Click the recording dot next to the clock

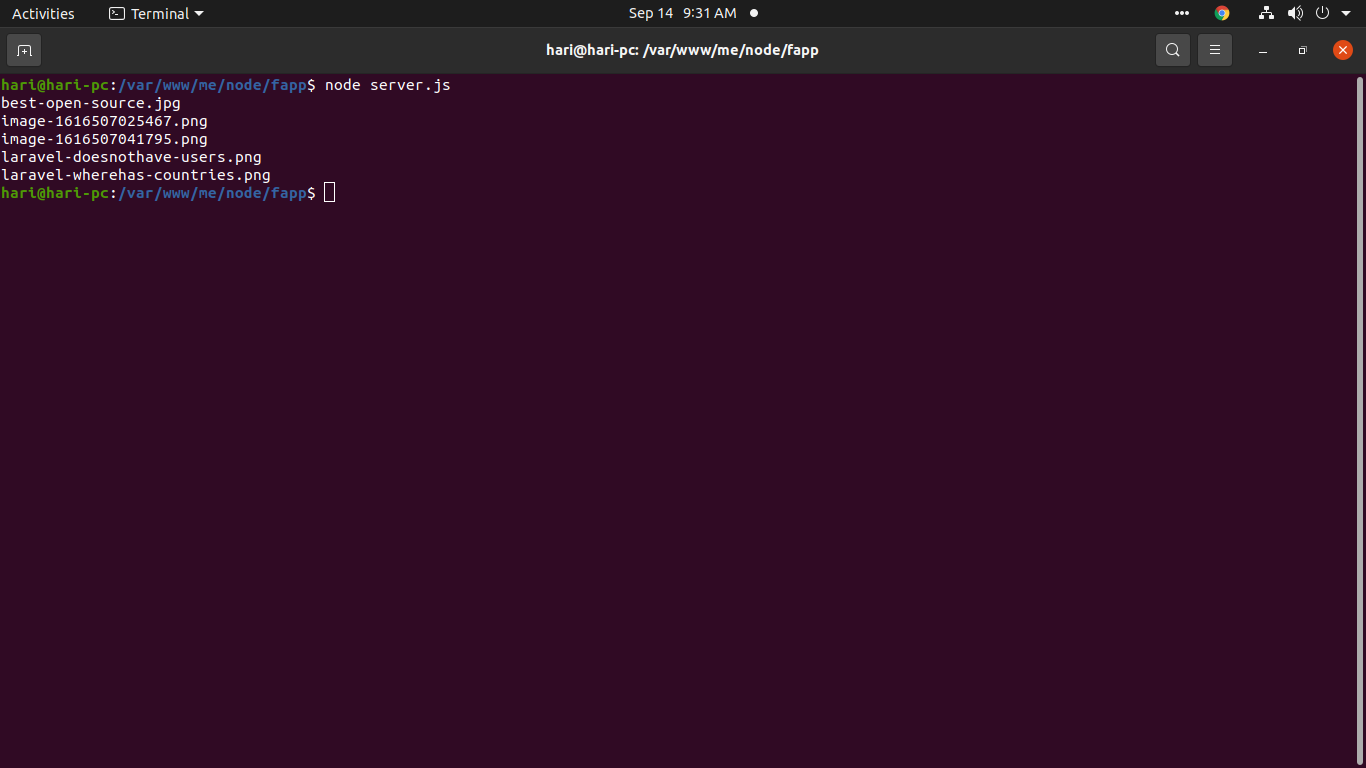[x=753, y=13]
